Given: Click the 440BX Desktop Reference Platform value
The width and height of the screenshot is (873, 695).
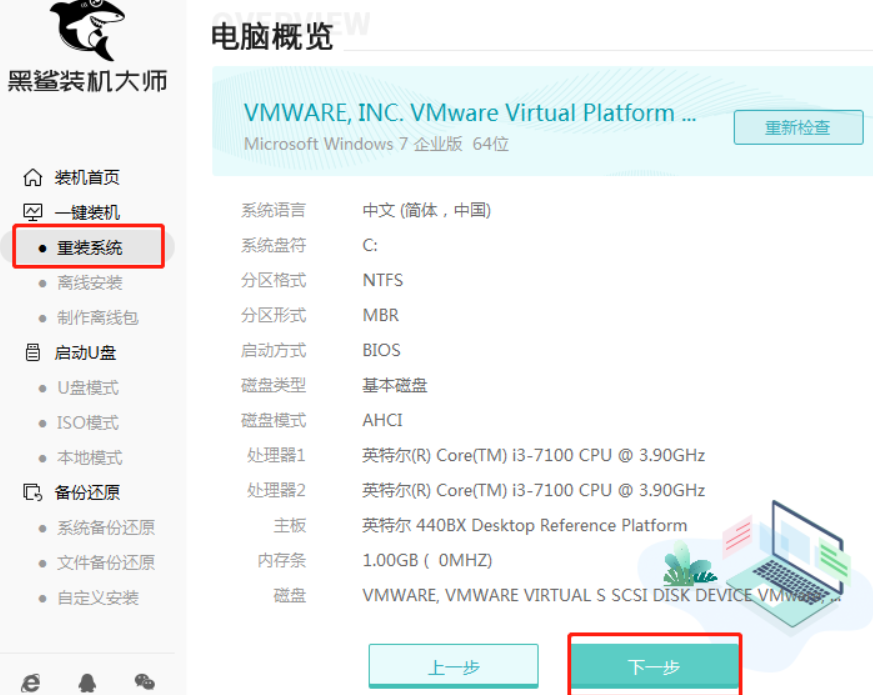Looking at the screenshot, I should (x=524, y=526).
